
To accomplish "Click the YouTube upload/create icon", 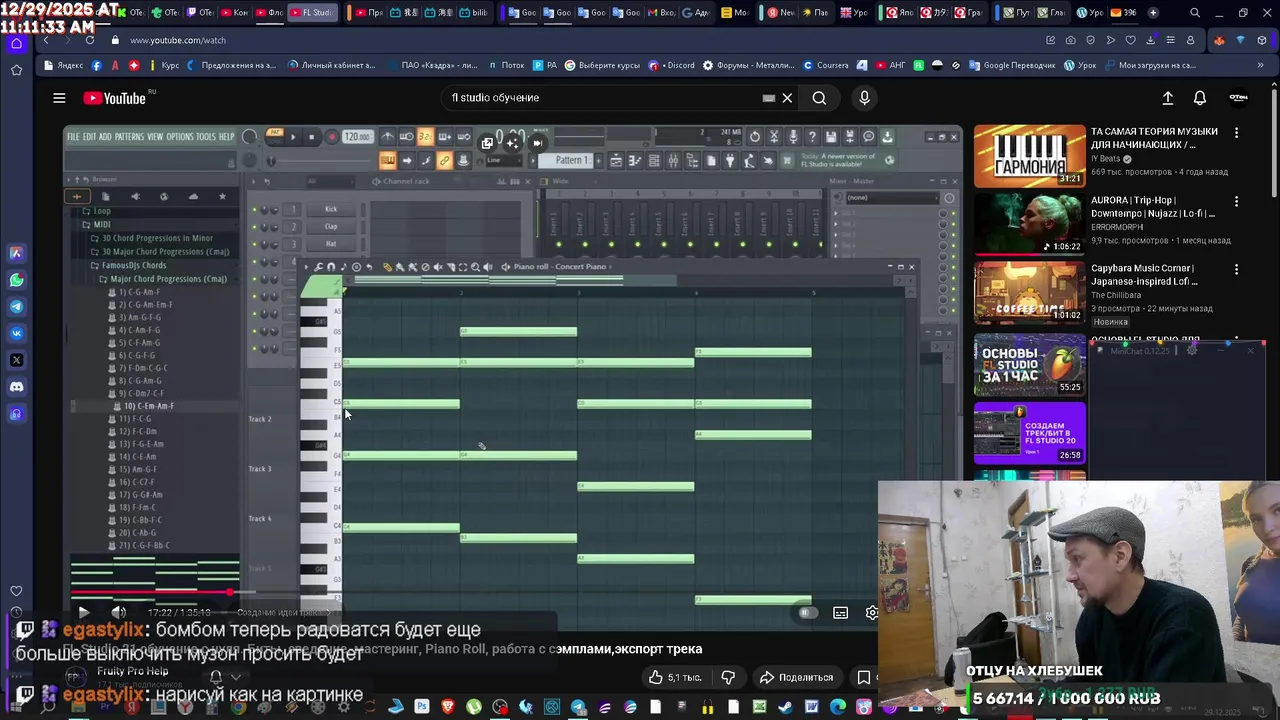I will [1167, 98].
